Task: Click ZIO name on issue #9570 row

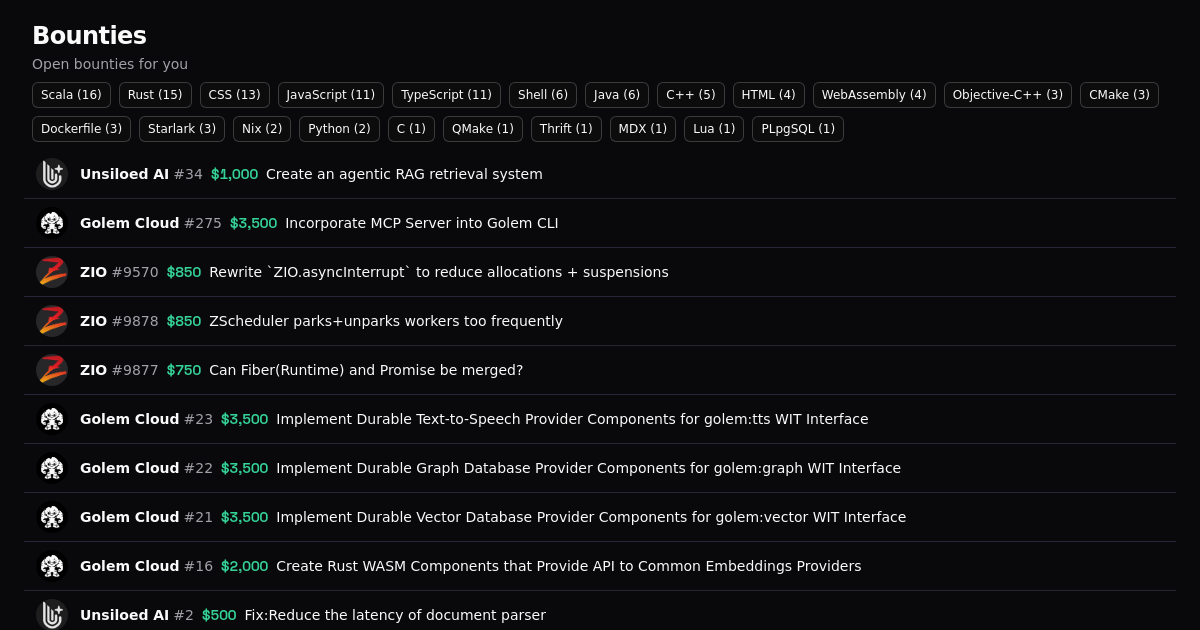Action: 93,272
